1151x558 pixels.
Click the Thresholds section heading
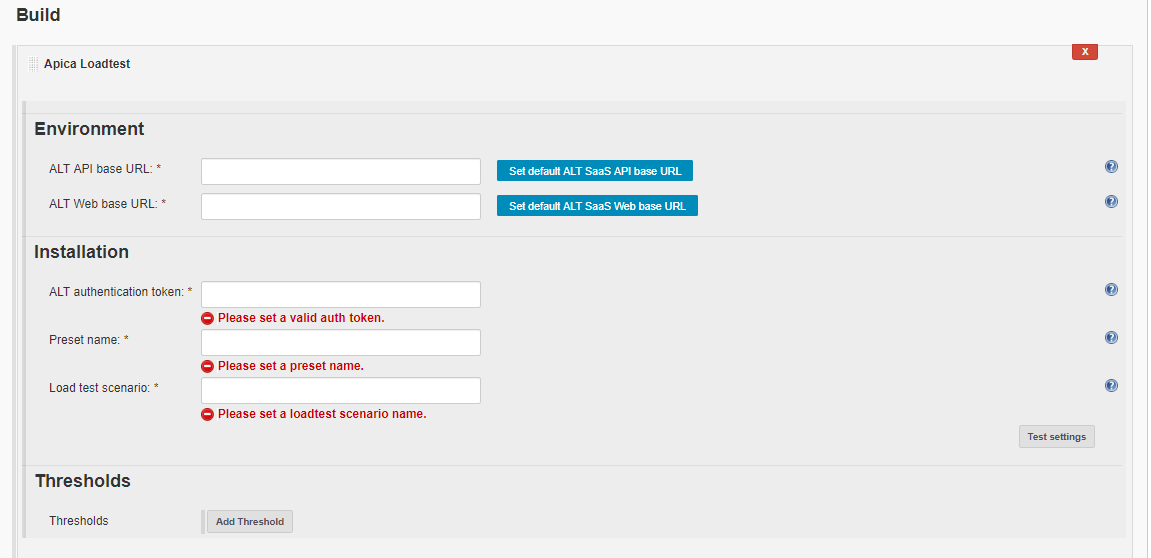(x=83, y=481)
